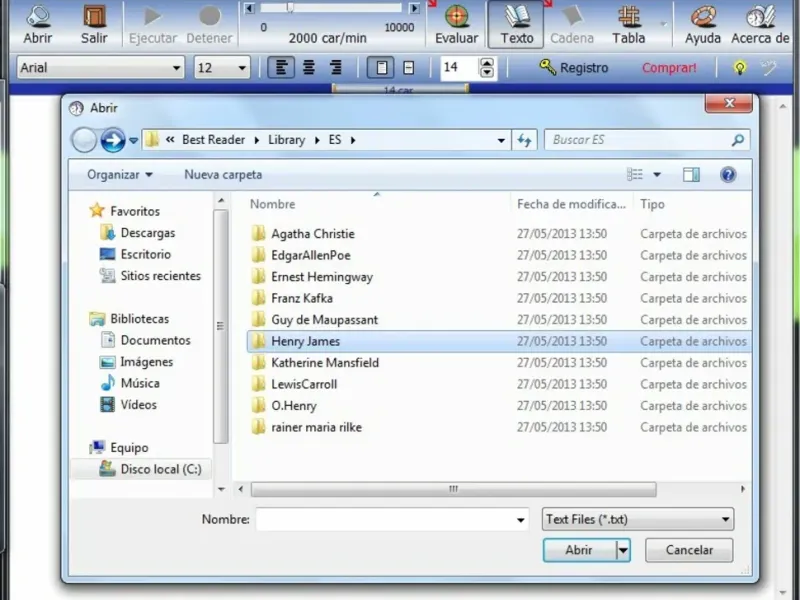This screenshot has width=800, height=600.
Task: Decrease speed with slider left arrow
Action: [x=249, y=8]
